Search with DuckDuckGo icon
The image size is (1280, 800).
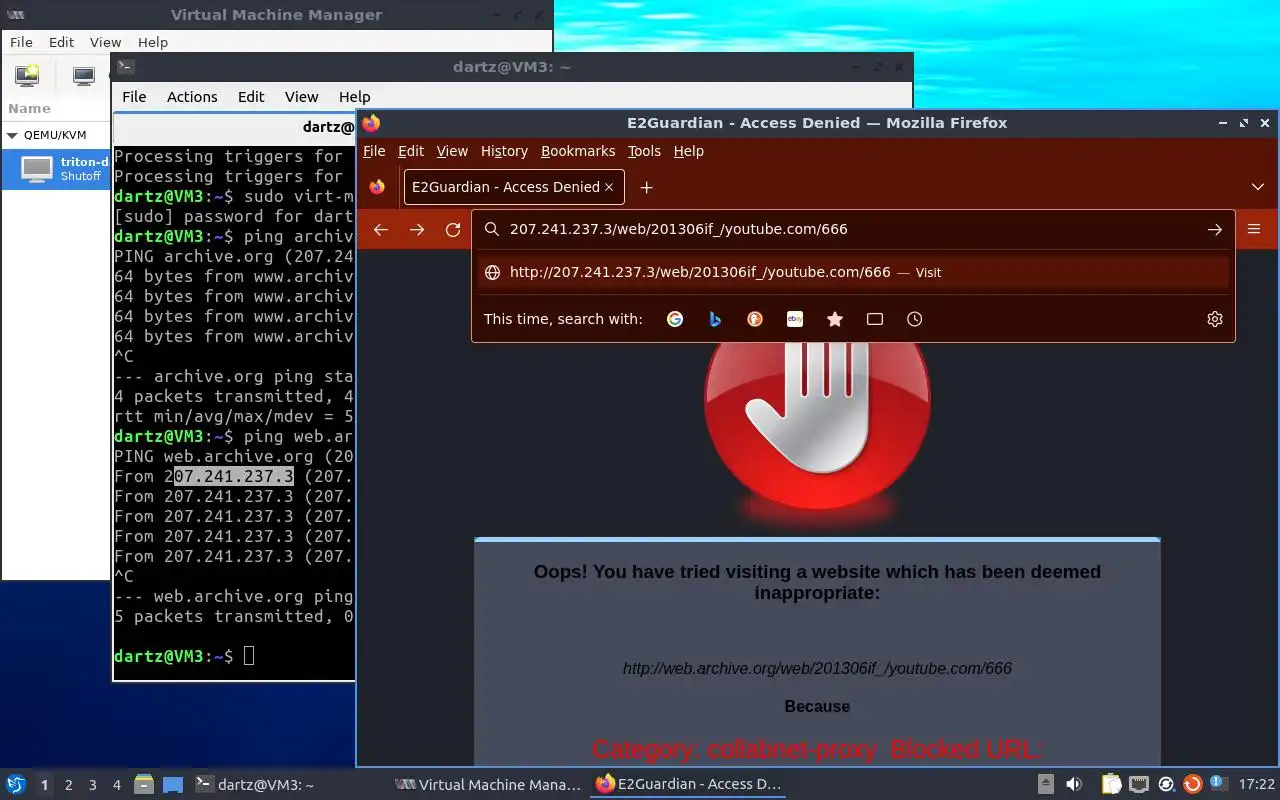click(x=755, y=319)
